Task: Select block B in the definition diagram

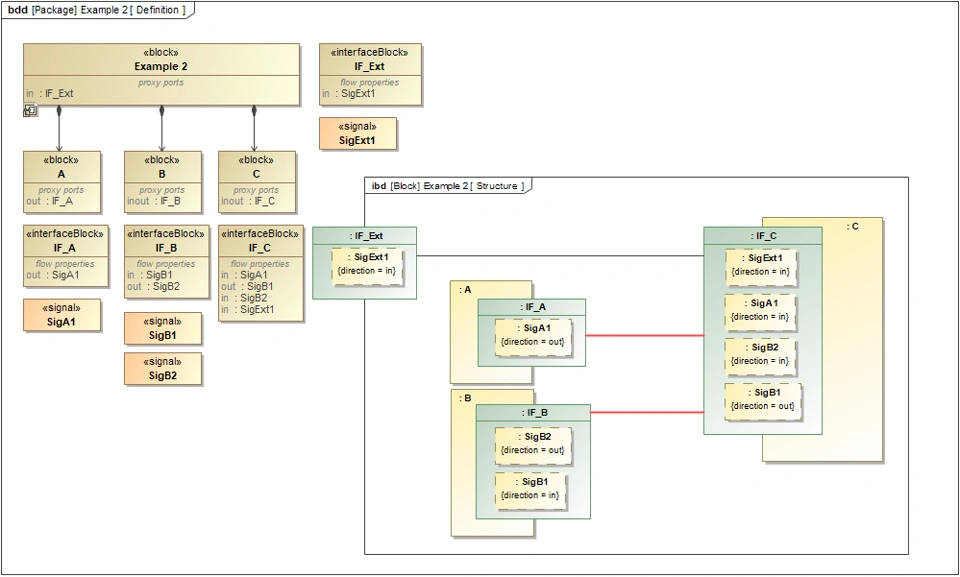Action: (x=163, y=182)
